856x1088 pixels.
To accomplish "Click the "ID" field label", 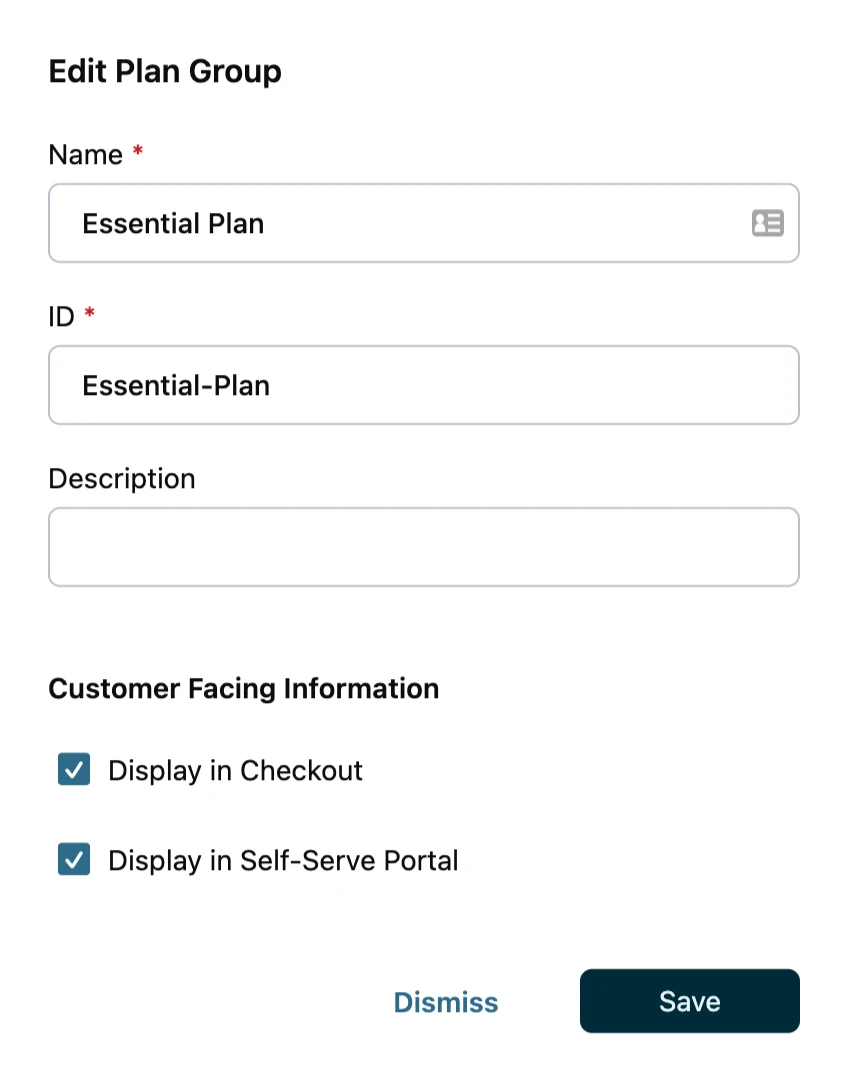I will (x=61, y=317).
